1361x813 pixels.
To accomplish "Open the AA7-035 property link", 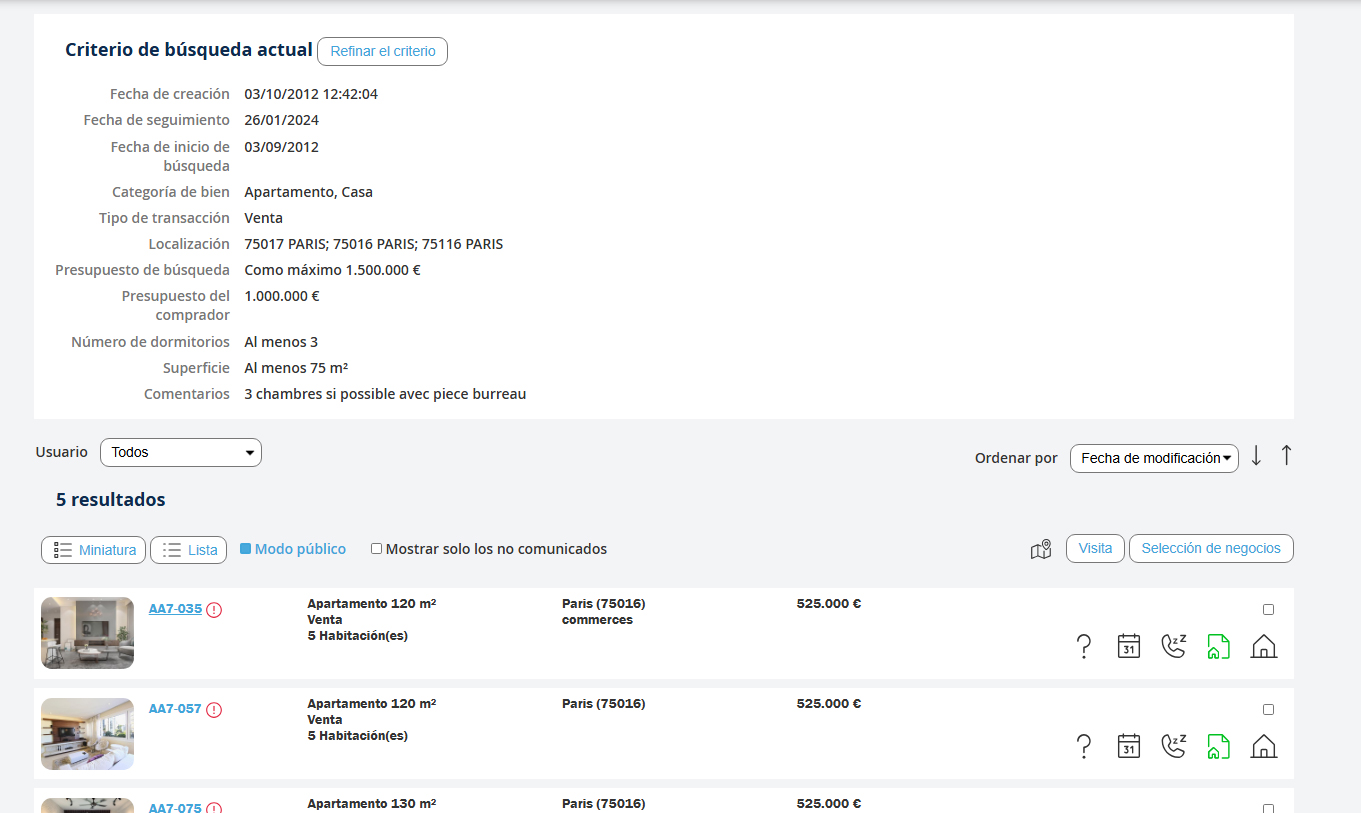I will tap(175, 609).
